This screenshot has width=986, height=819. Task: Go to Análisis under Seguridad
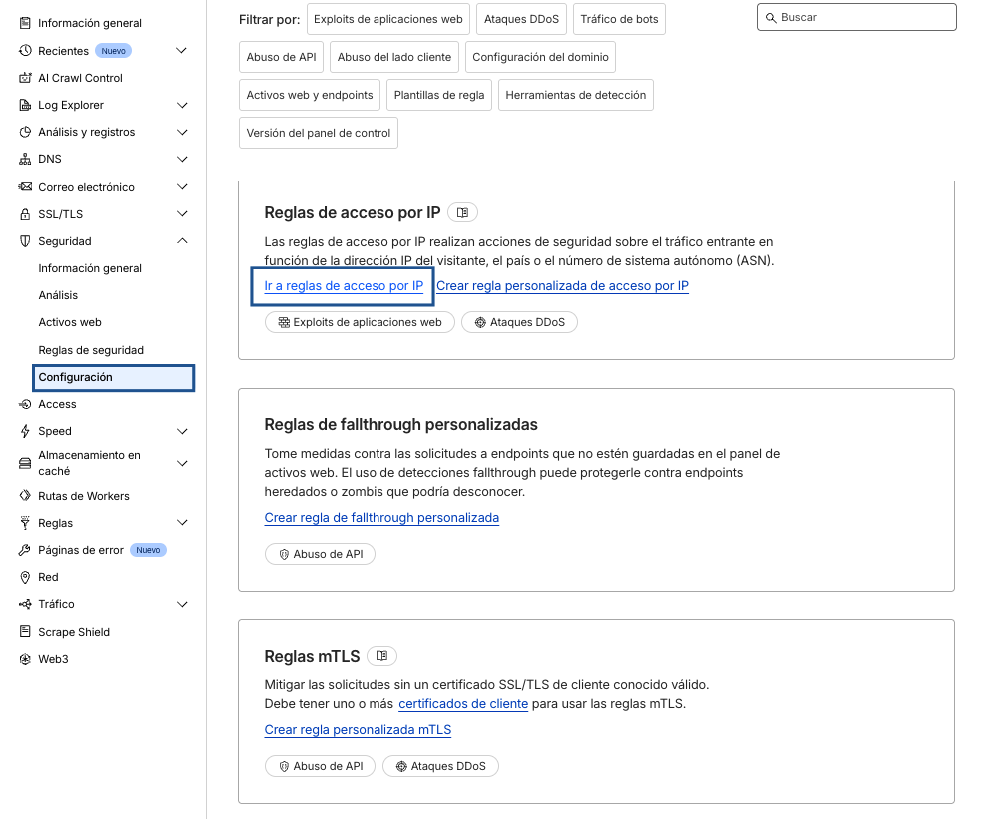58,295
